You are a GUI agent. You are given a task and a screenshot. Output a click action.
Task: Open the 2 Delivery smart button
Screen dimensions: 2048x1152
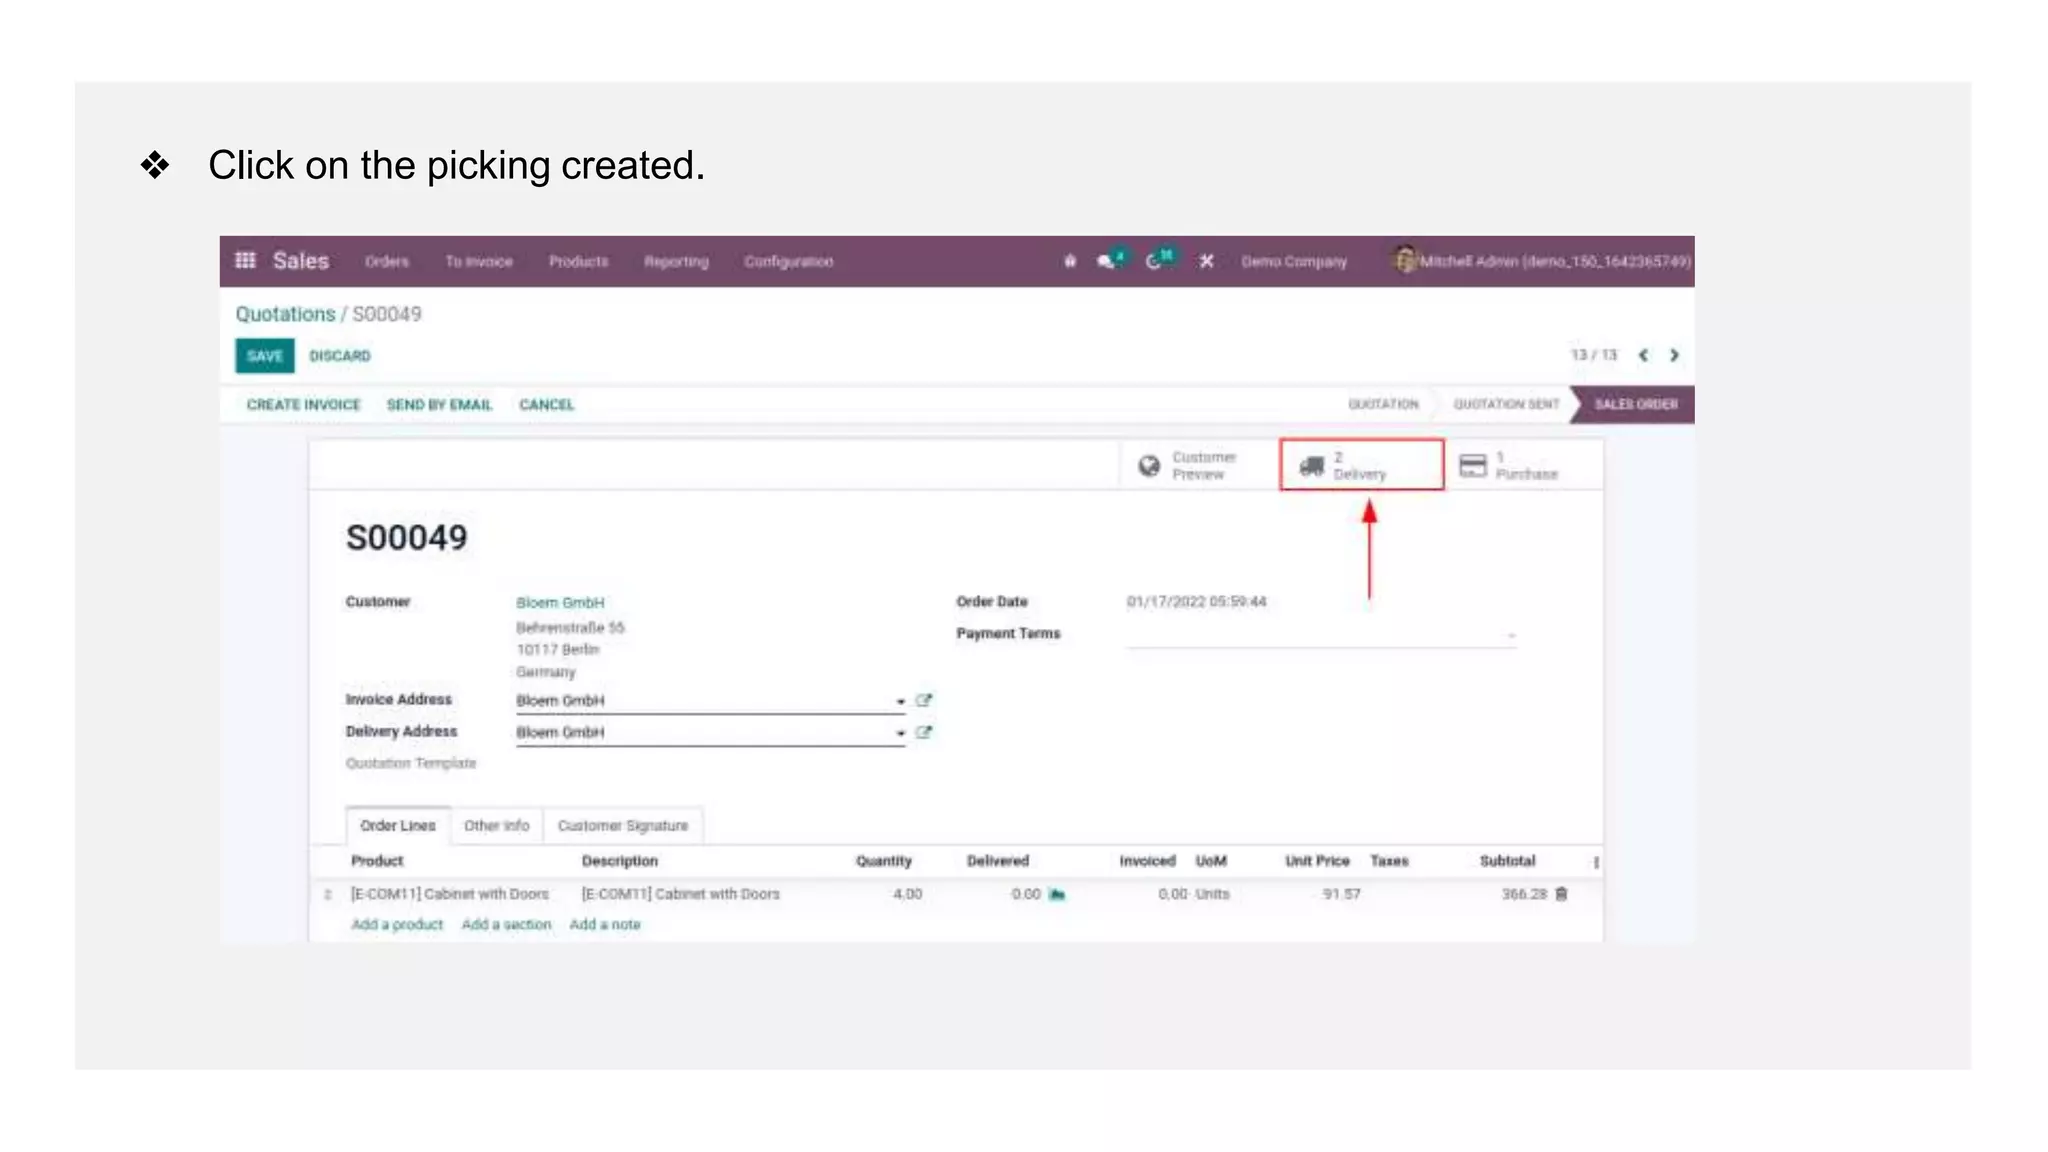[1361, 465]
